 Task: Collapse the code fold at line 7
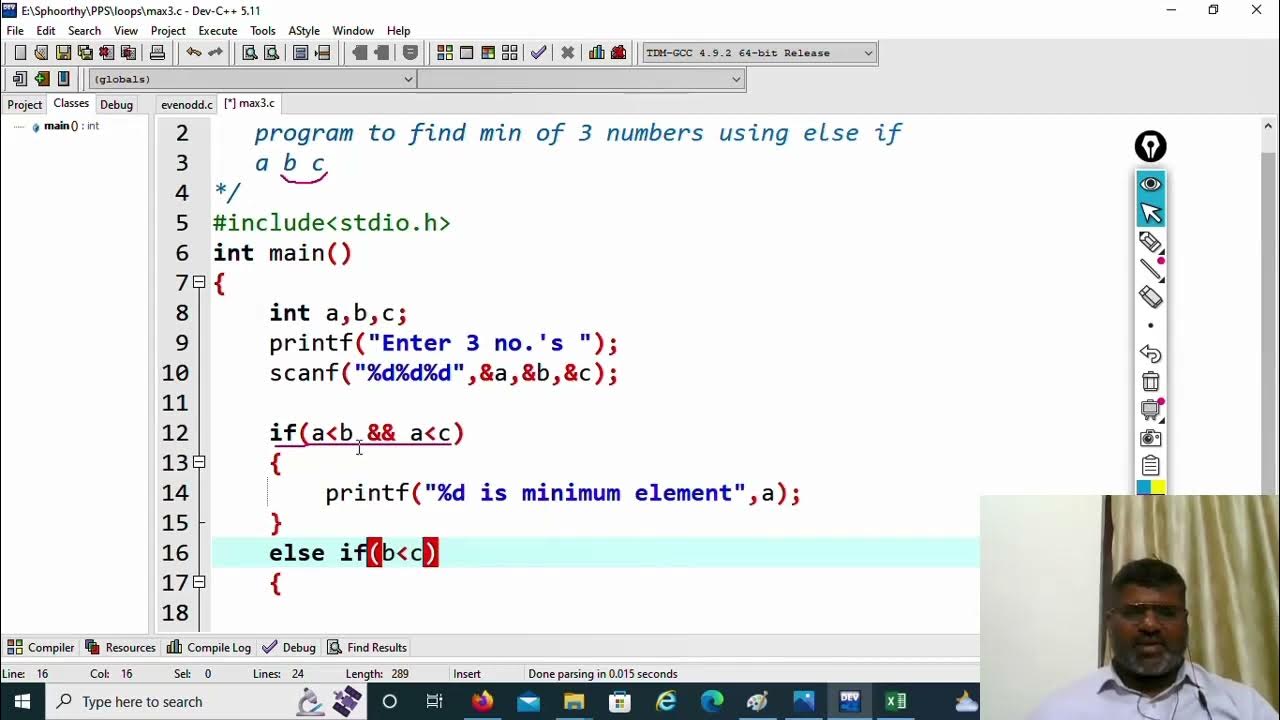click(199, 283)
